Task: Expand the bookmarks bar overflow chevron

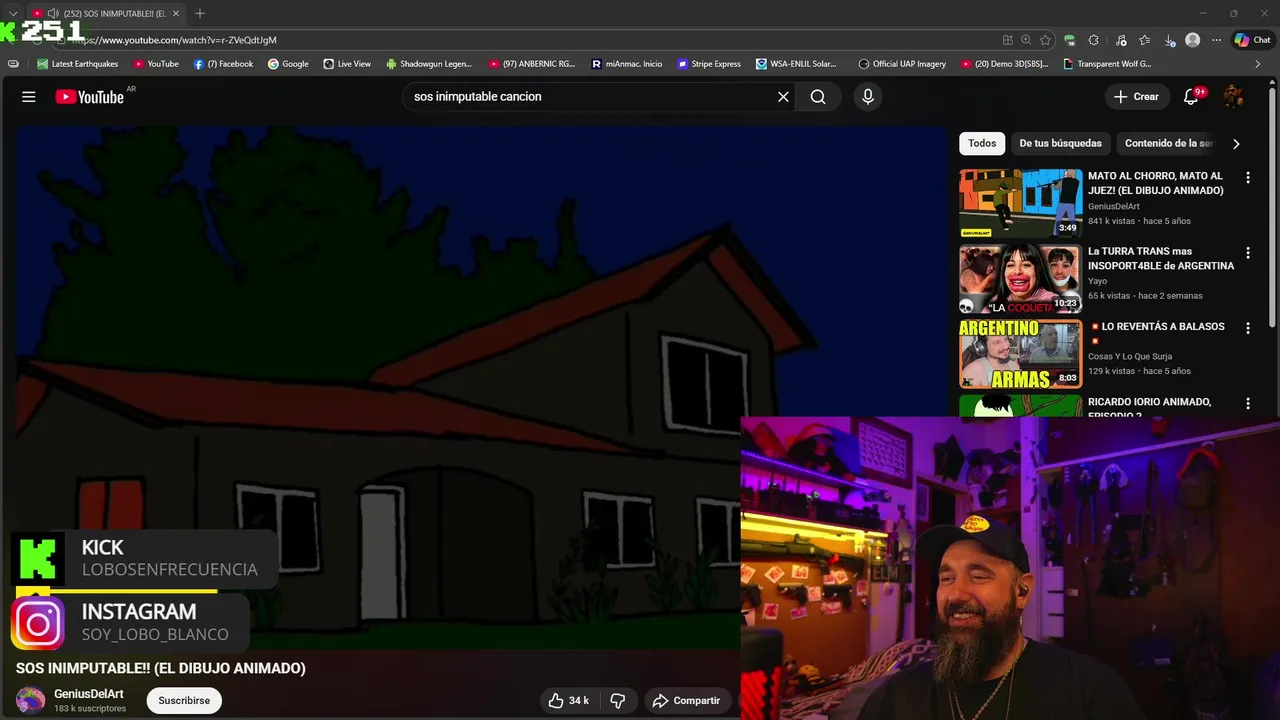Action: pyautogui.click(x=1258, y=64)
